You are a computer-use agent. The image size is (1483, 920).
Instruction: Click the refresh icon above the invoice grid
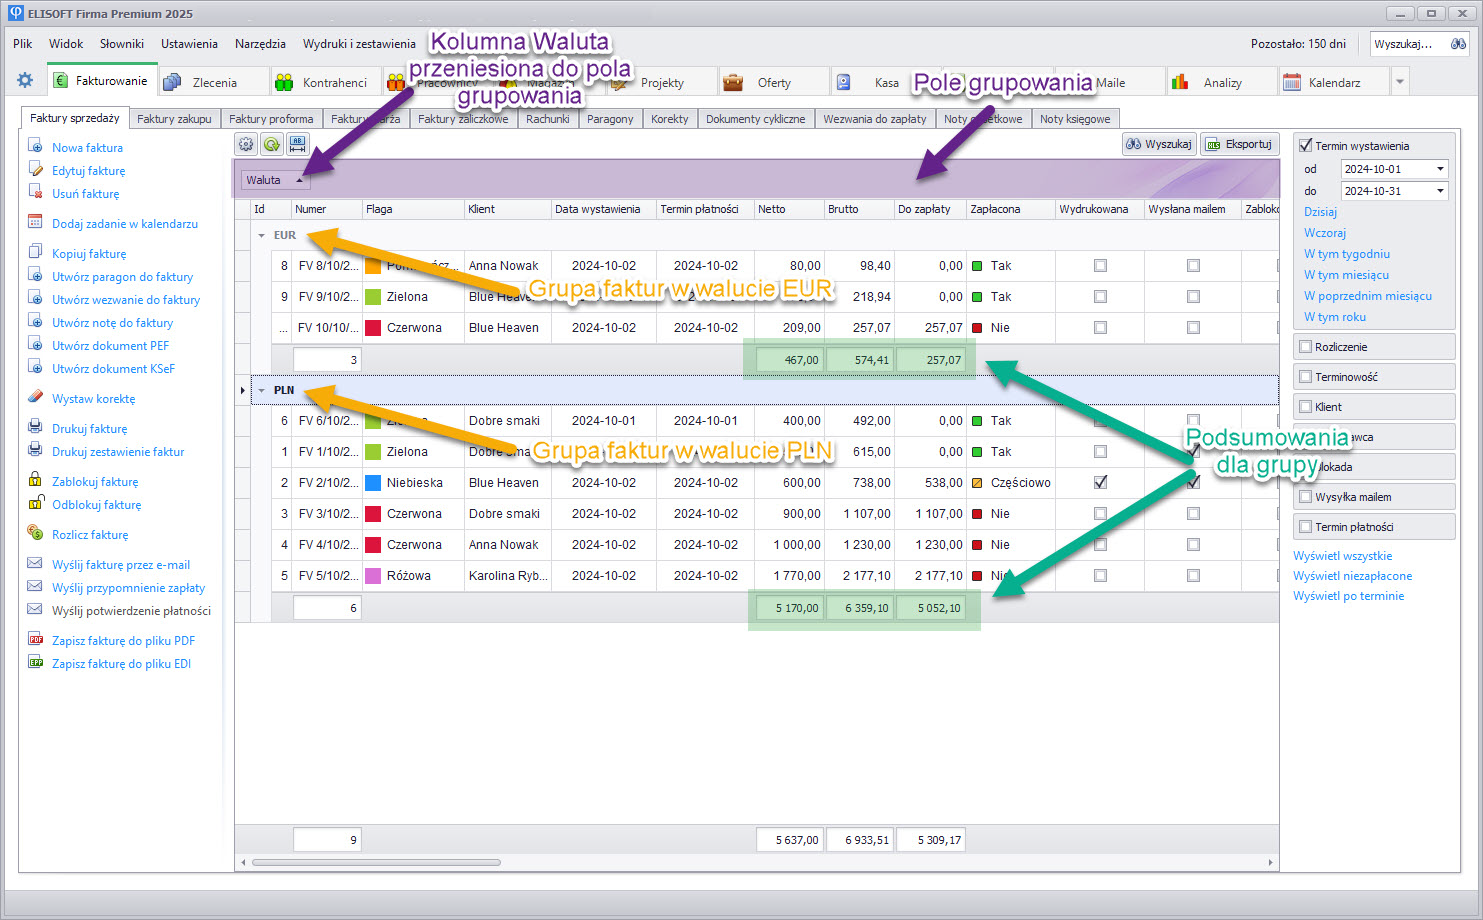271,144
